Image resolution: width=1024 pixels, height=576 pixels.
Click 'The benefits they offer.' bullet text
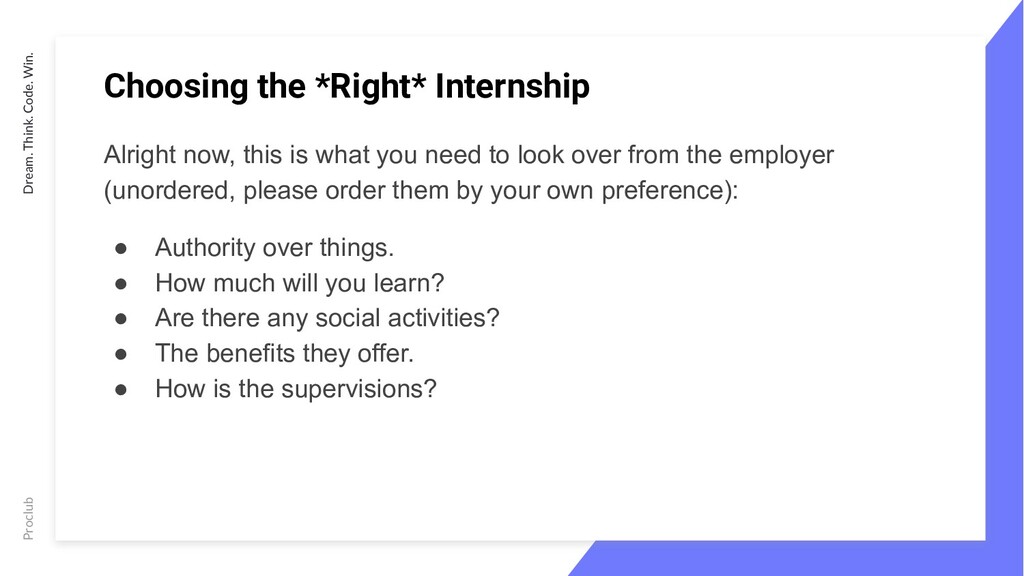click(x=284, y=353)
